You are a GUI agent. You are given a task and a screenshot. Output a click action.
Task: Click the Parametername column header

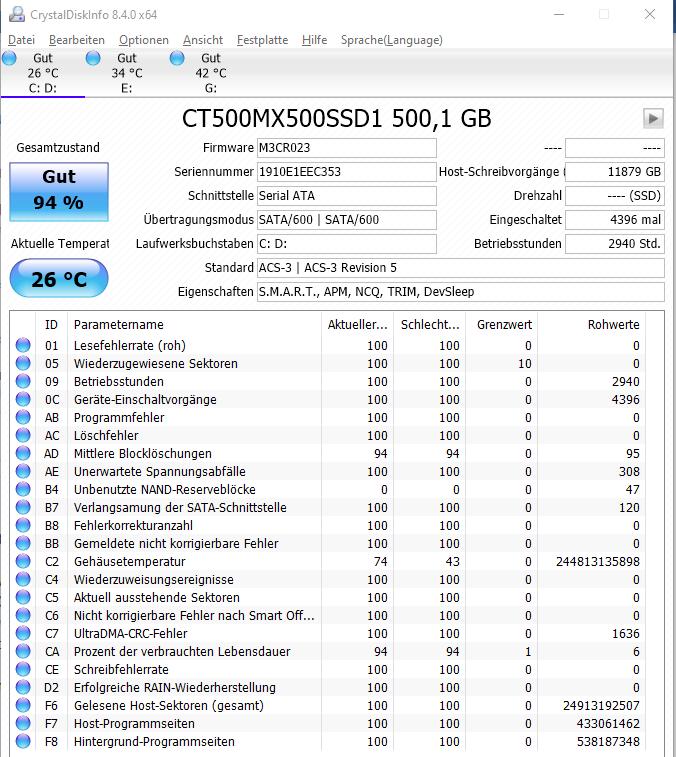pyautogui.click(x=195, y=324)
